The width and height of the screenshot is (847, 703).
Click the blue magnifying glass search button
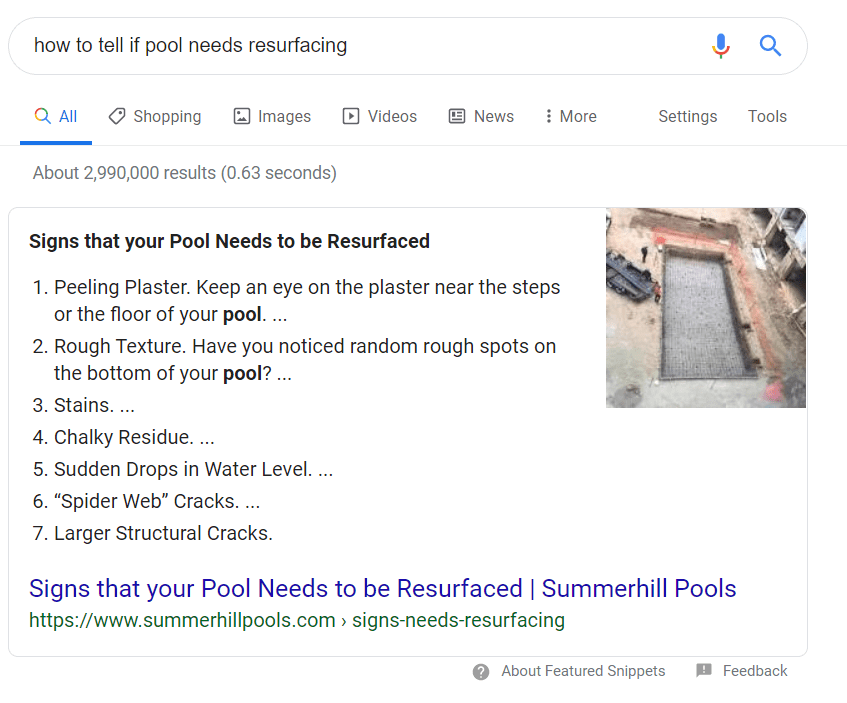(770, 45)
